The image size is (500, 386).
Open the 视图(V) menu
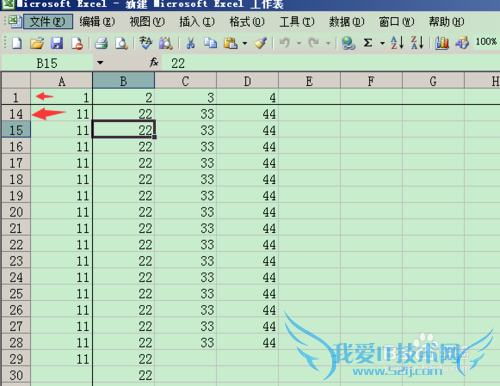pos(147,22)
